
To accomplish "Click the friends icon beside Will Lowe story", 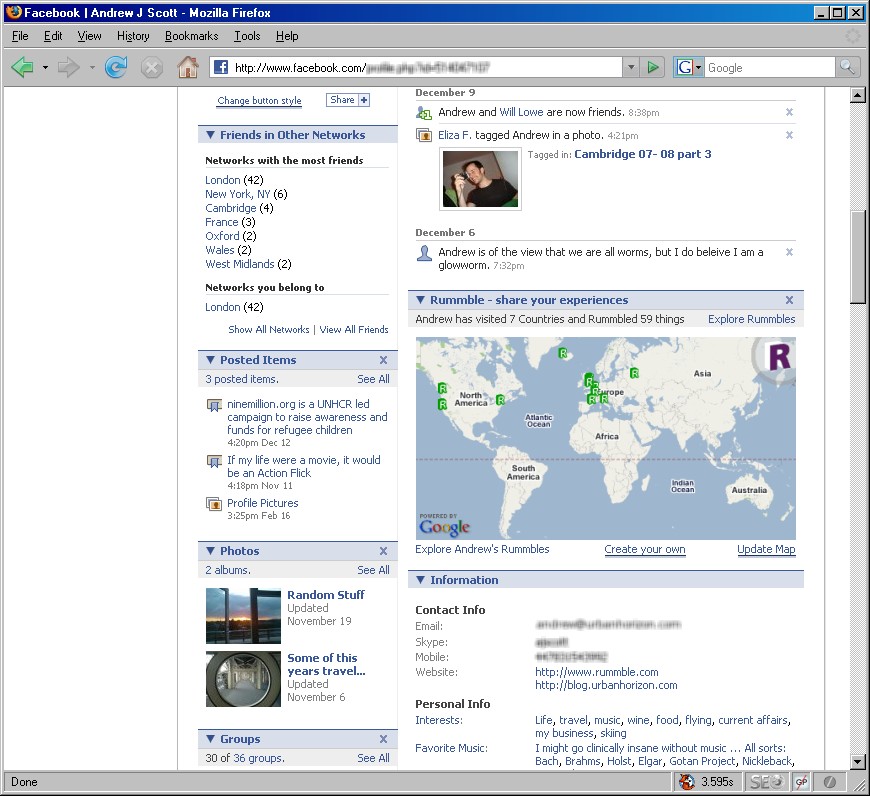I will tap(424, 113).
